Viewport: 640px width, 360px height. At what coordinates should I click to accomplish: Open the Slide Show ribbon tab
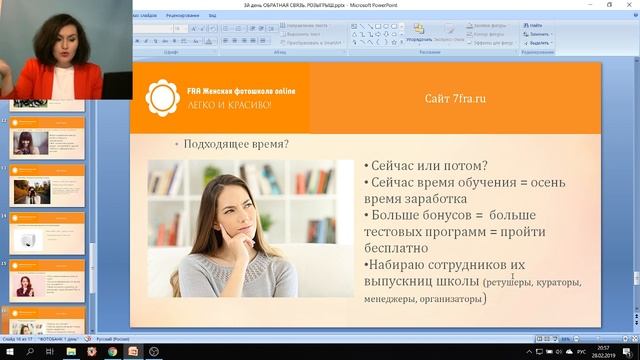point(145,16)
